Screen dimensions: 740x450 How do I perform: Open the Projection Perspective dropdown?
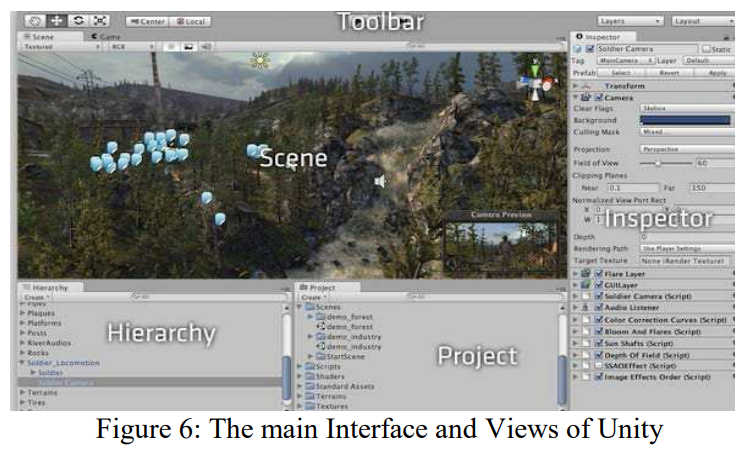point(687,149)
